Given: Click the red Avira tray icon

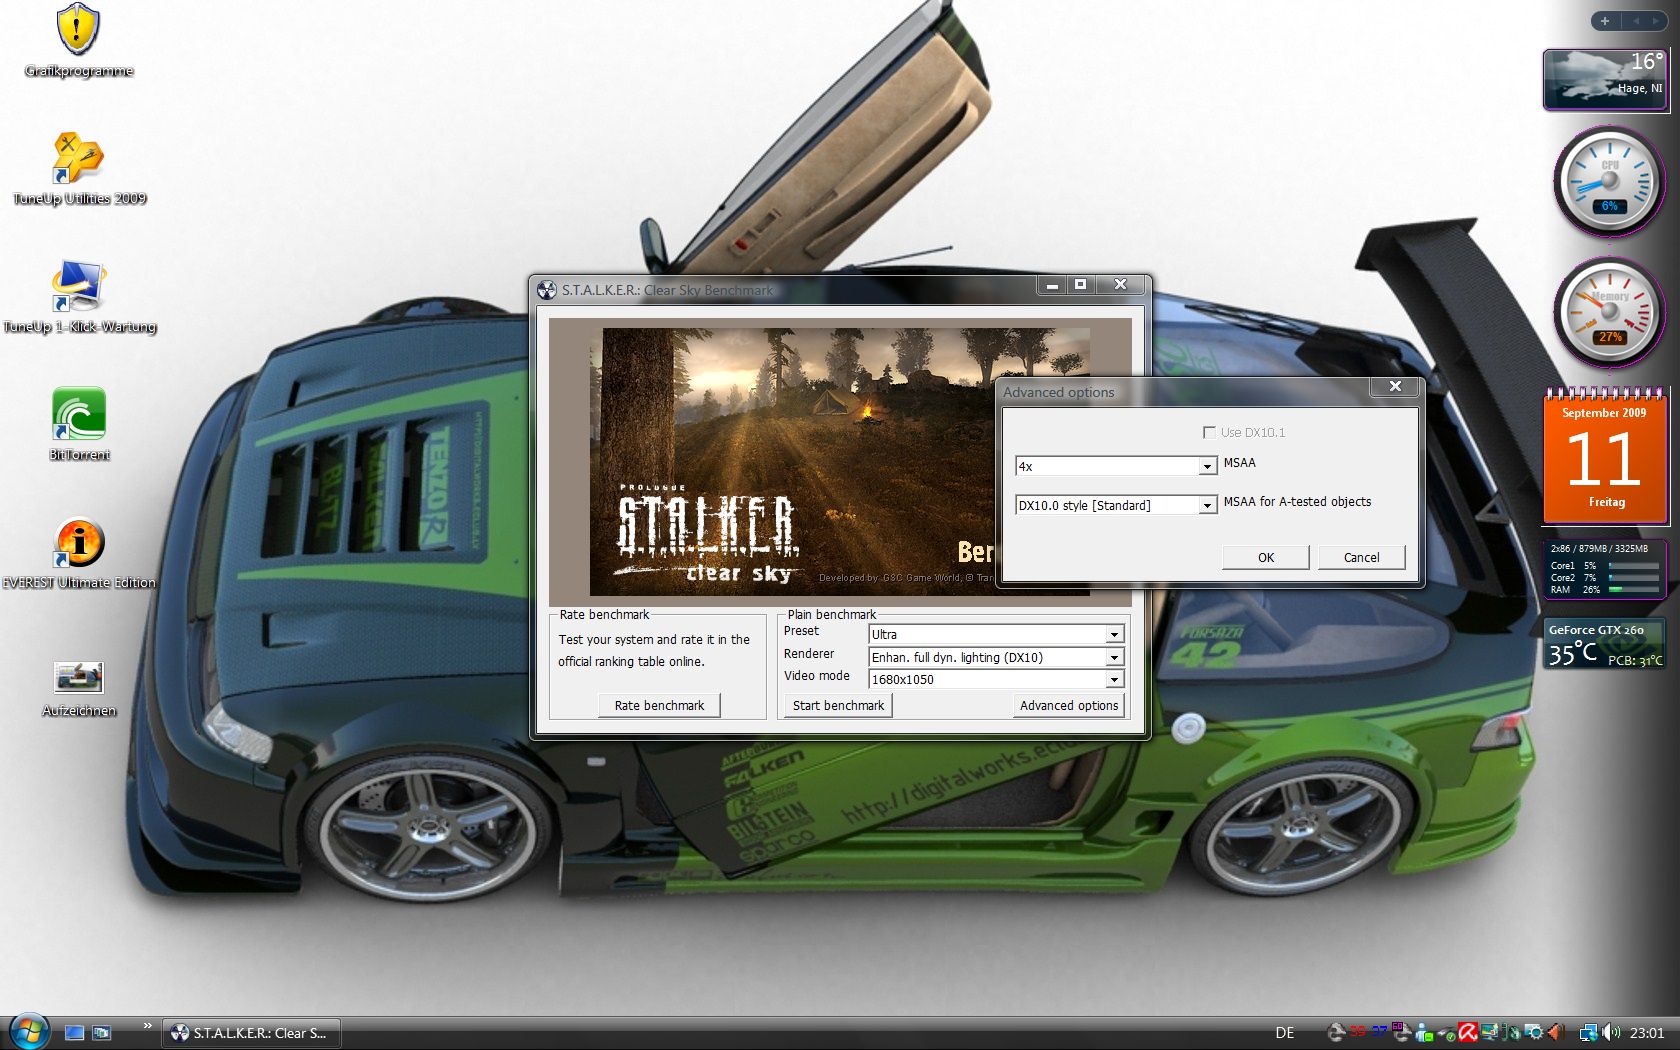Looking at the screenshot, I should (1468, 1033).
